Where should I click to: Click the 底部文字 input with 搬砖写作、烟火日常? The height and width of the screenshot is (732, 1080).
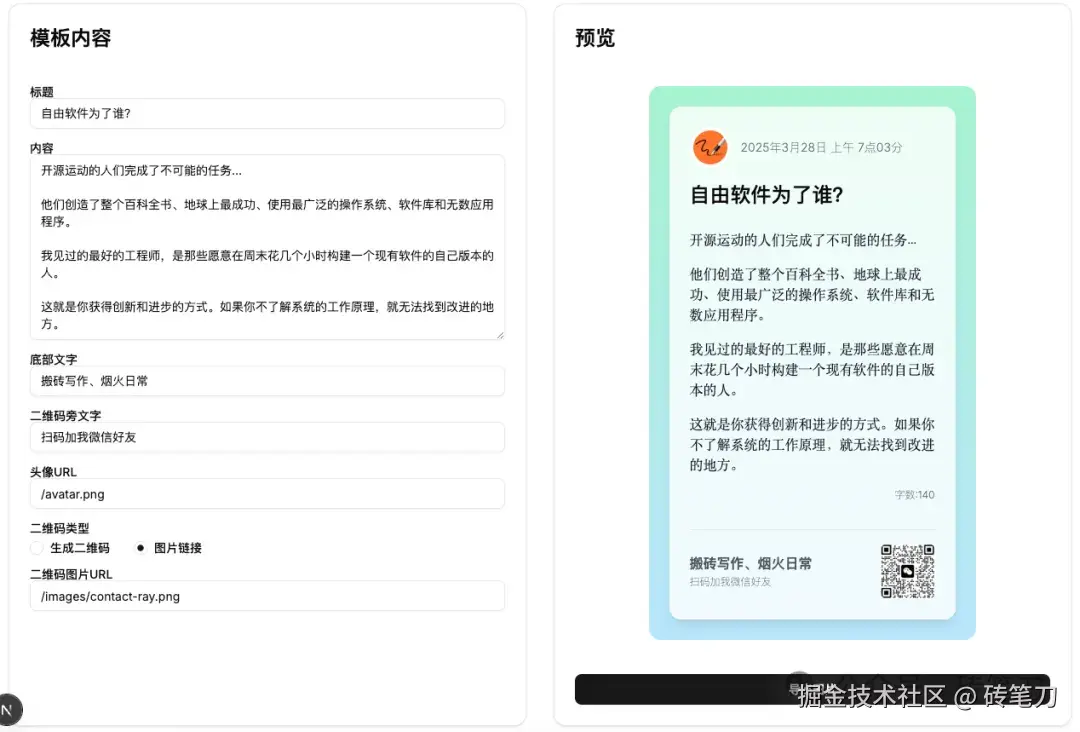[x=267, y=381]
